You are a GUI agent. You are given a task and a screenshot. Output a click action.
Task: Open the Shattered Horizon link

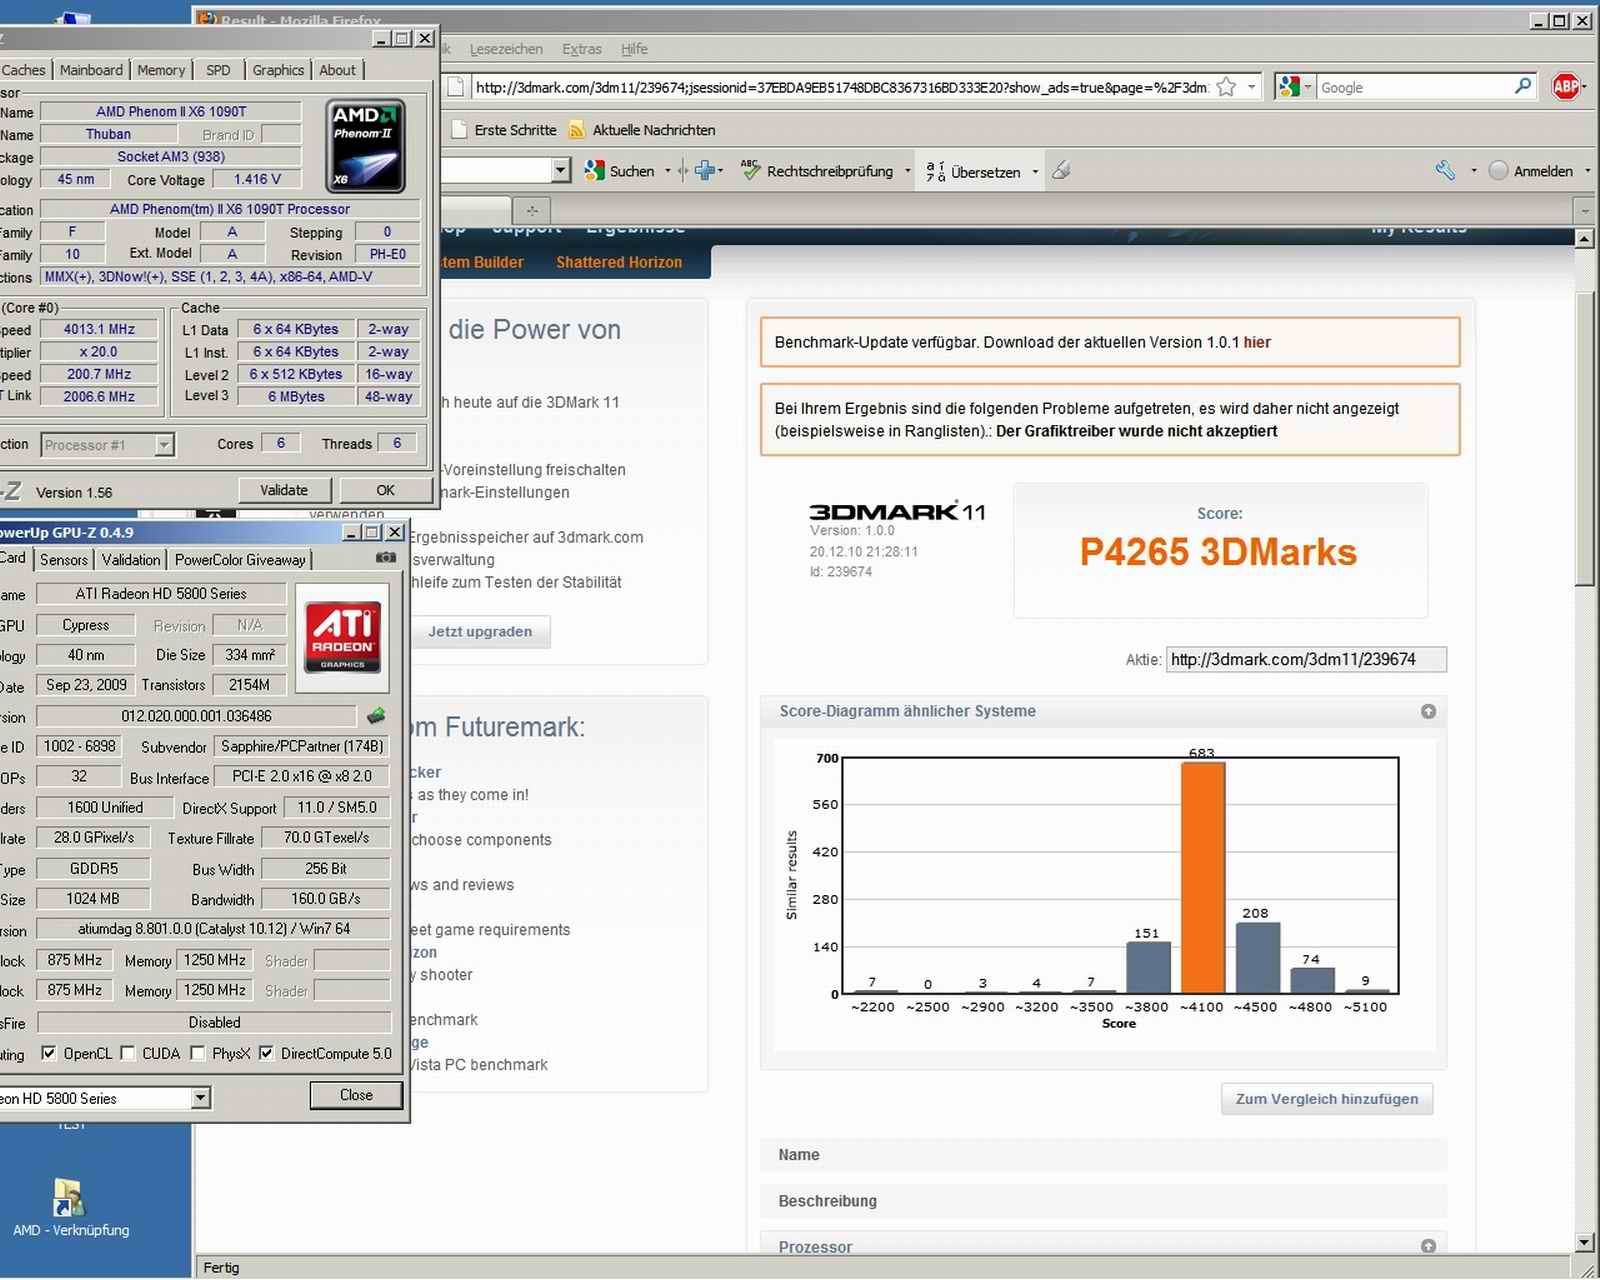[x=619, y=262]
